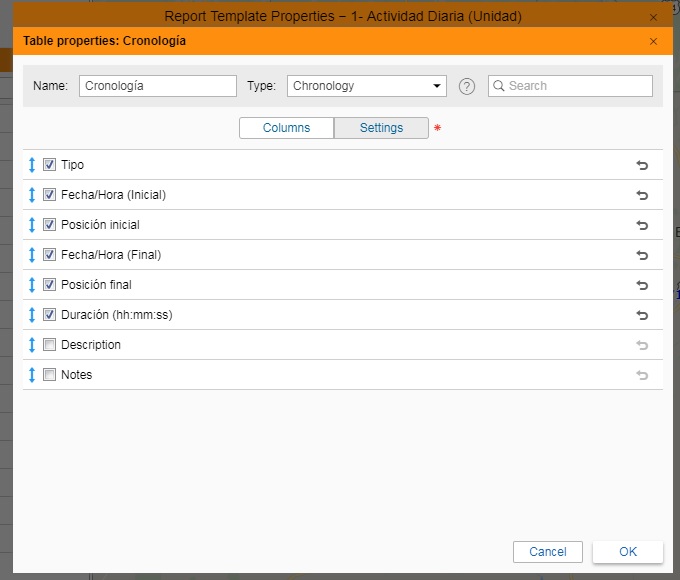The image size is (680, 580).
Task: Switch to the Settings tab
Action: coord(381,128)
